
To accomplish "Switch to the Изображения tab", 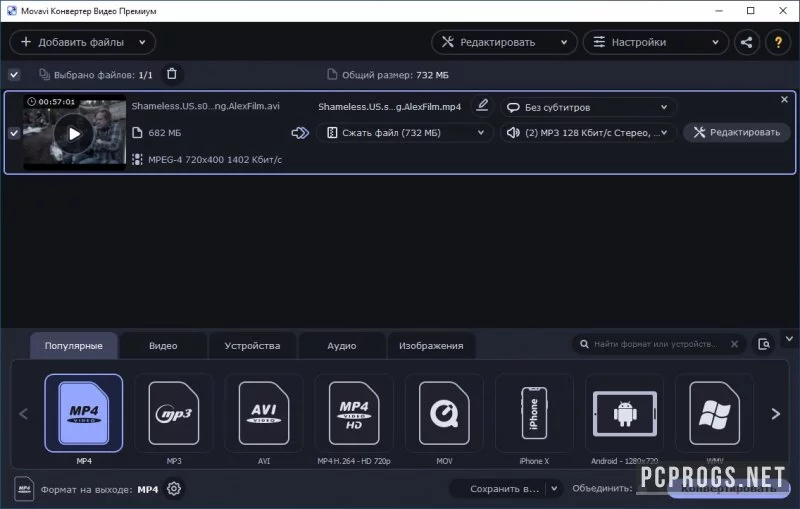I will 431,346.
